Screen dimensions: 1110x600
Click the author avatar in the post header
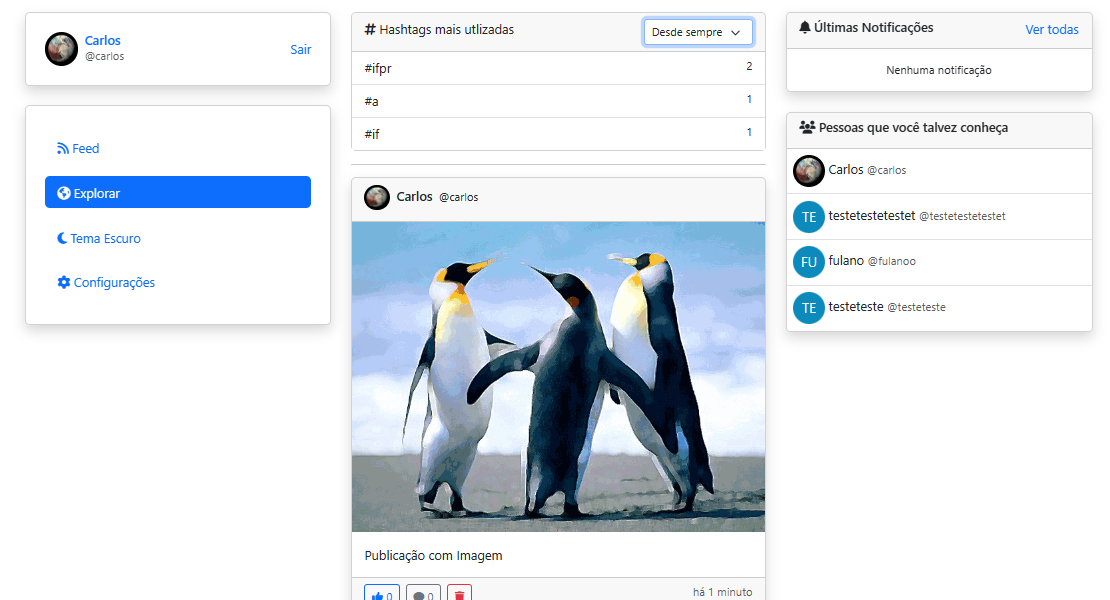click(376, 197)
